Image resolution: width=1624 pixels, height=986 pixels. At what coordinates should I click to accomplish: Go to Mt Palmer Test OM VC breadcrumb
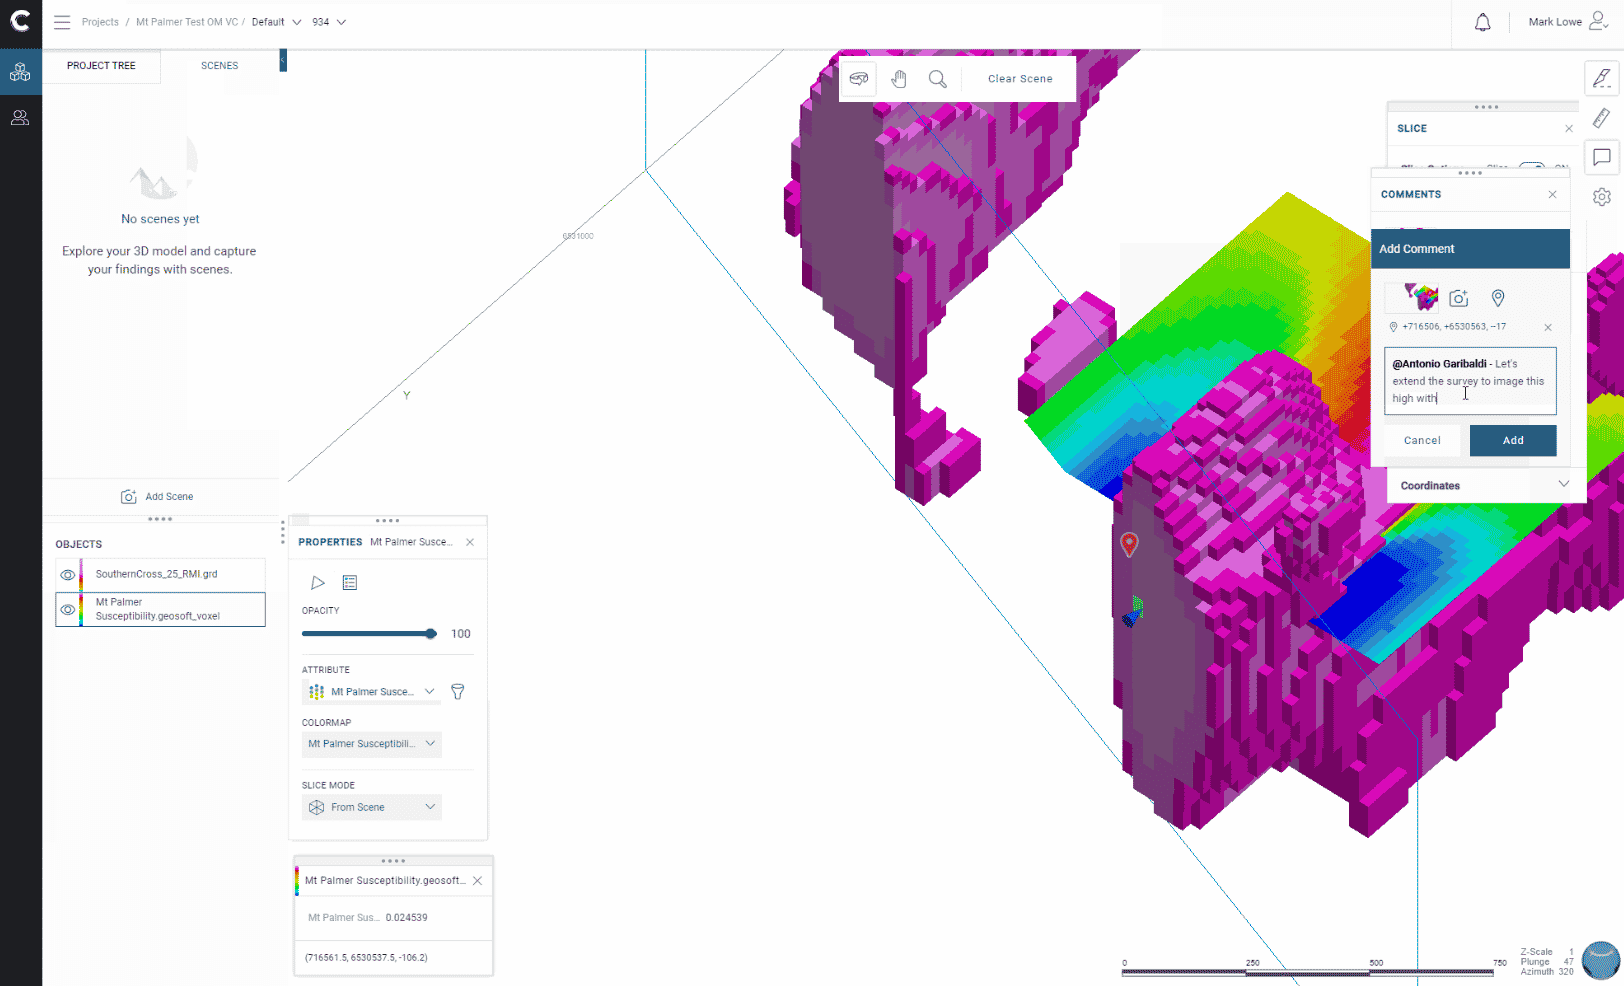[x=187, y=22]
